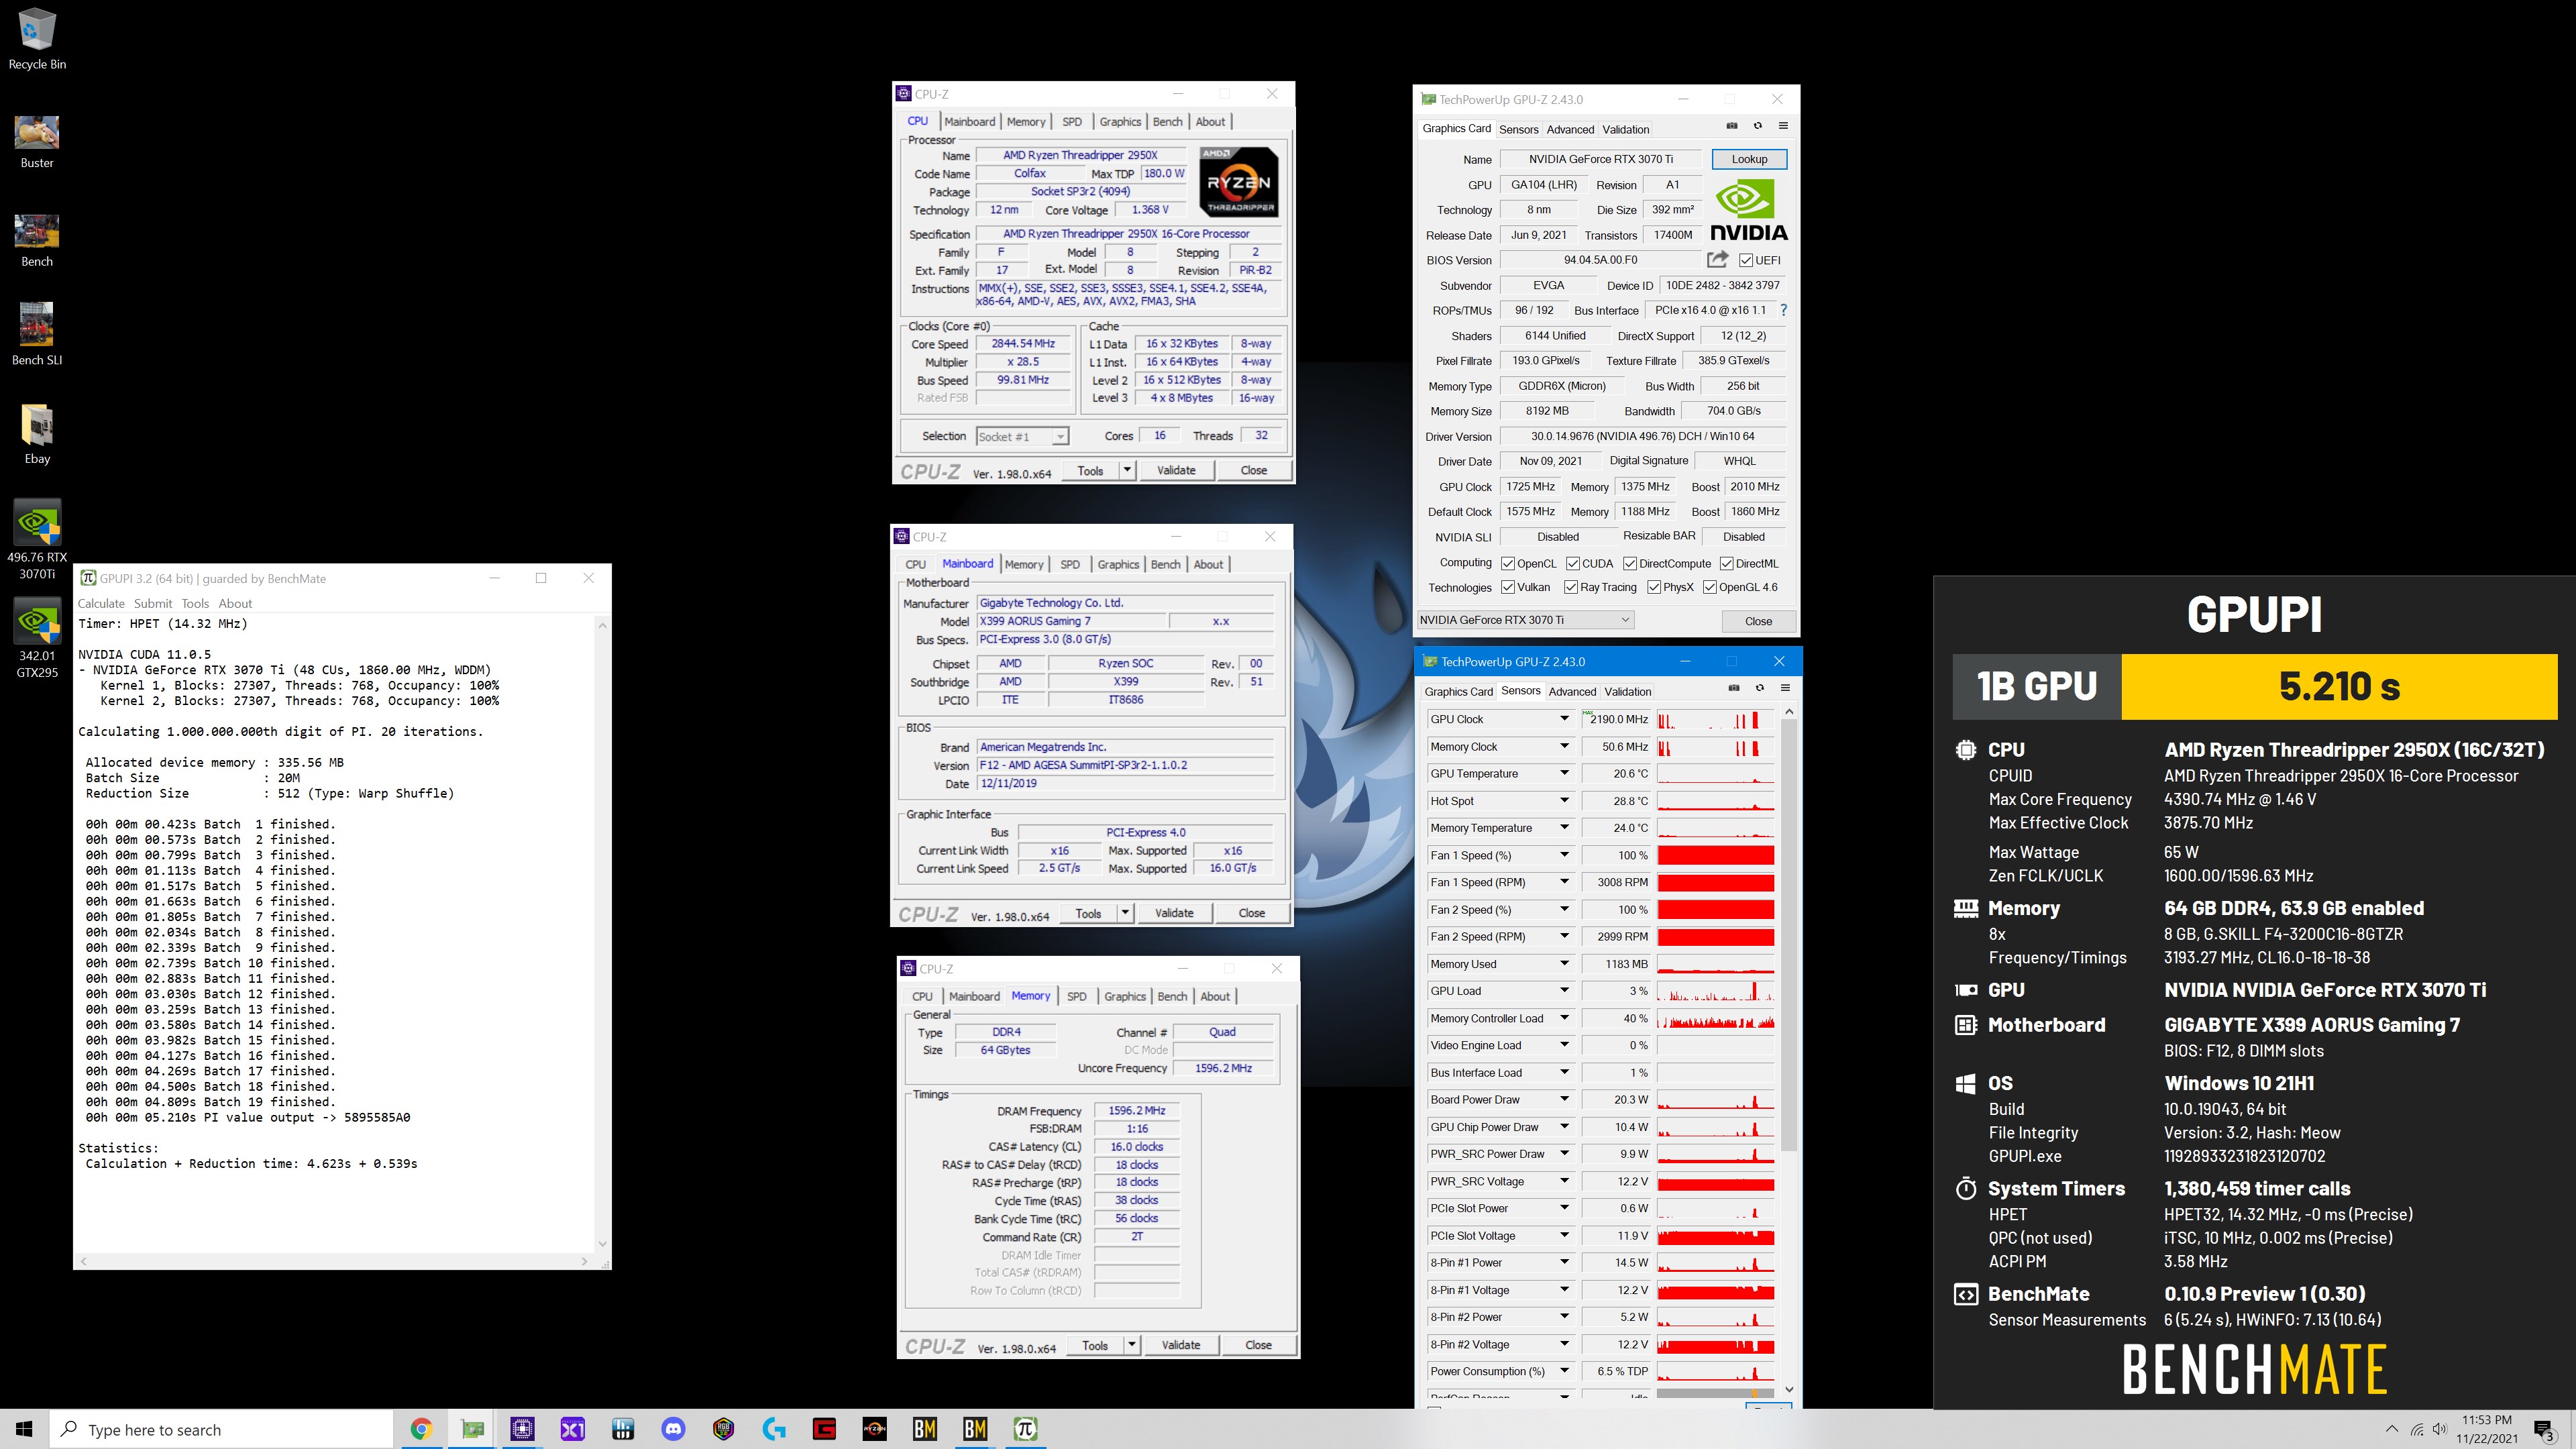Select Buster desktop icon
Screen dimensions: 2576x1449
point(37,141)
